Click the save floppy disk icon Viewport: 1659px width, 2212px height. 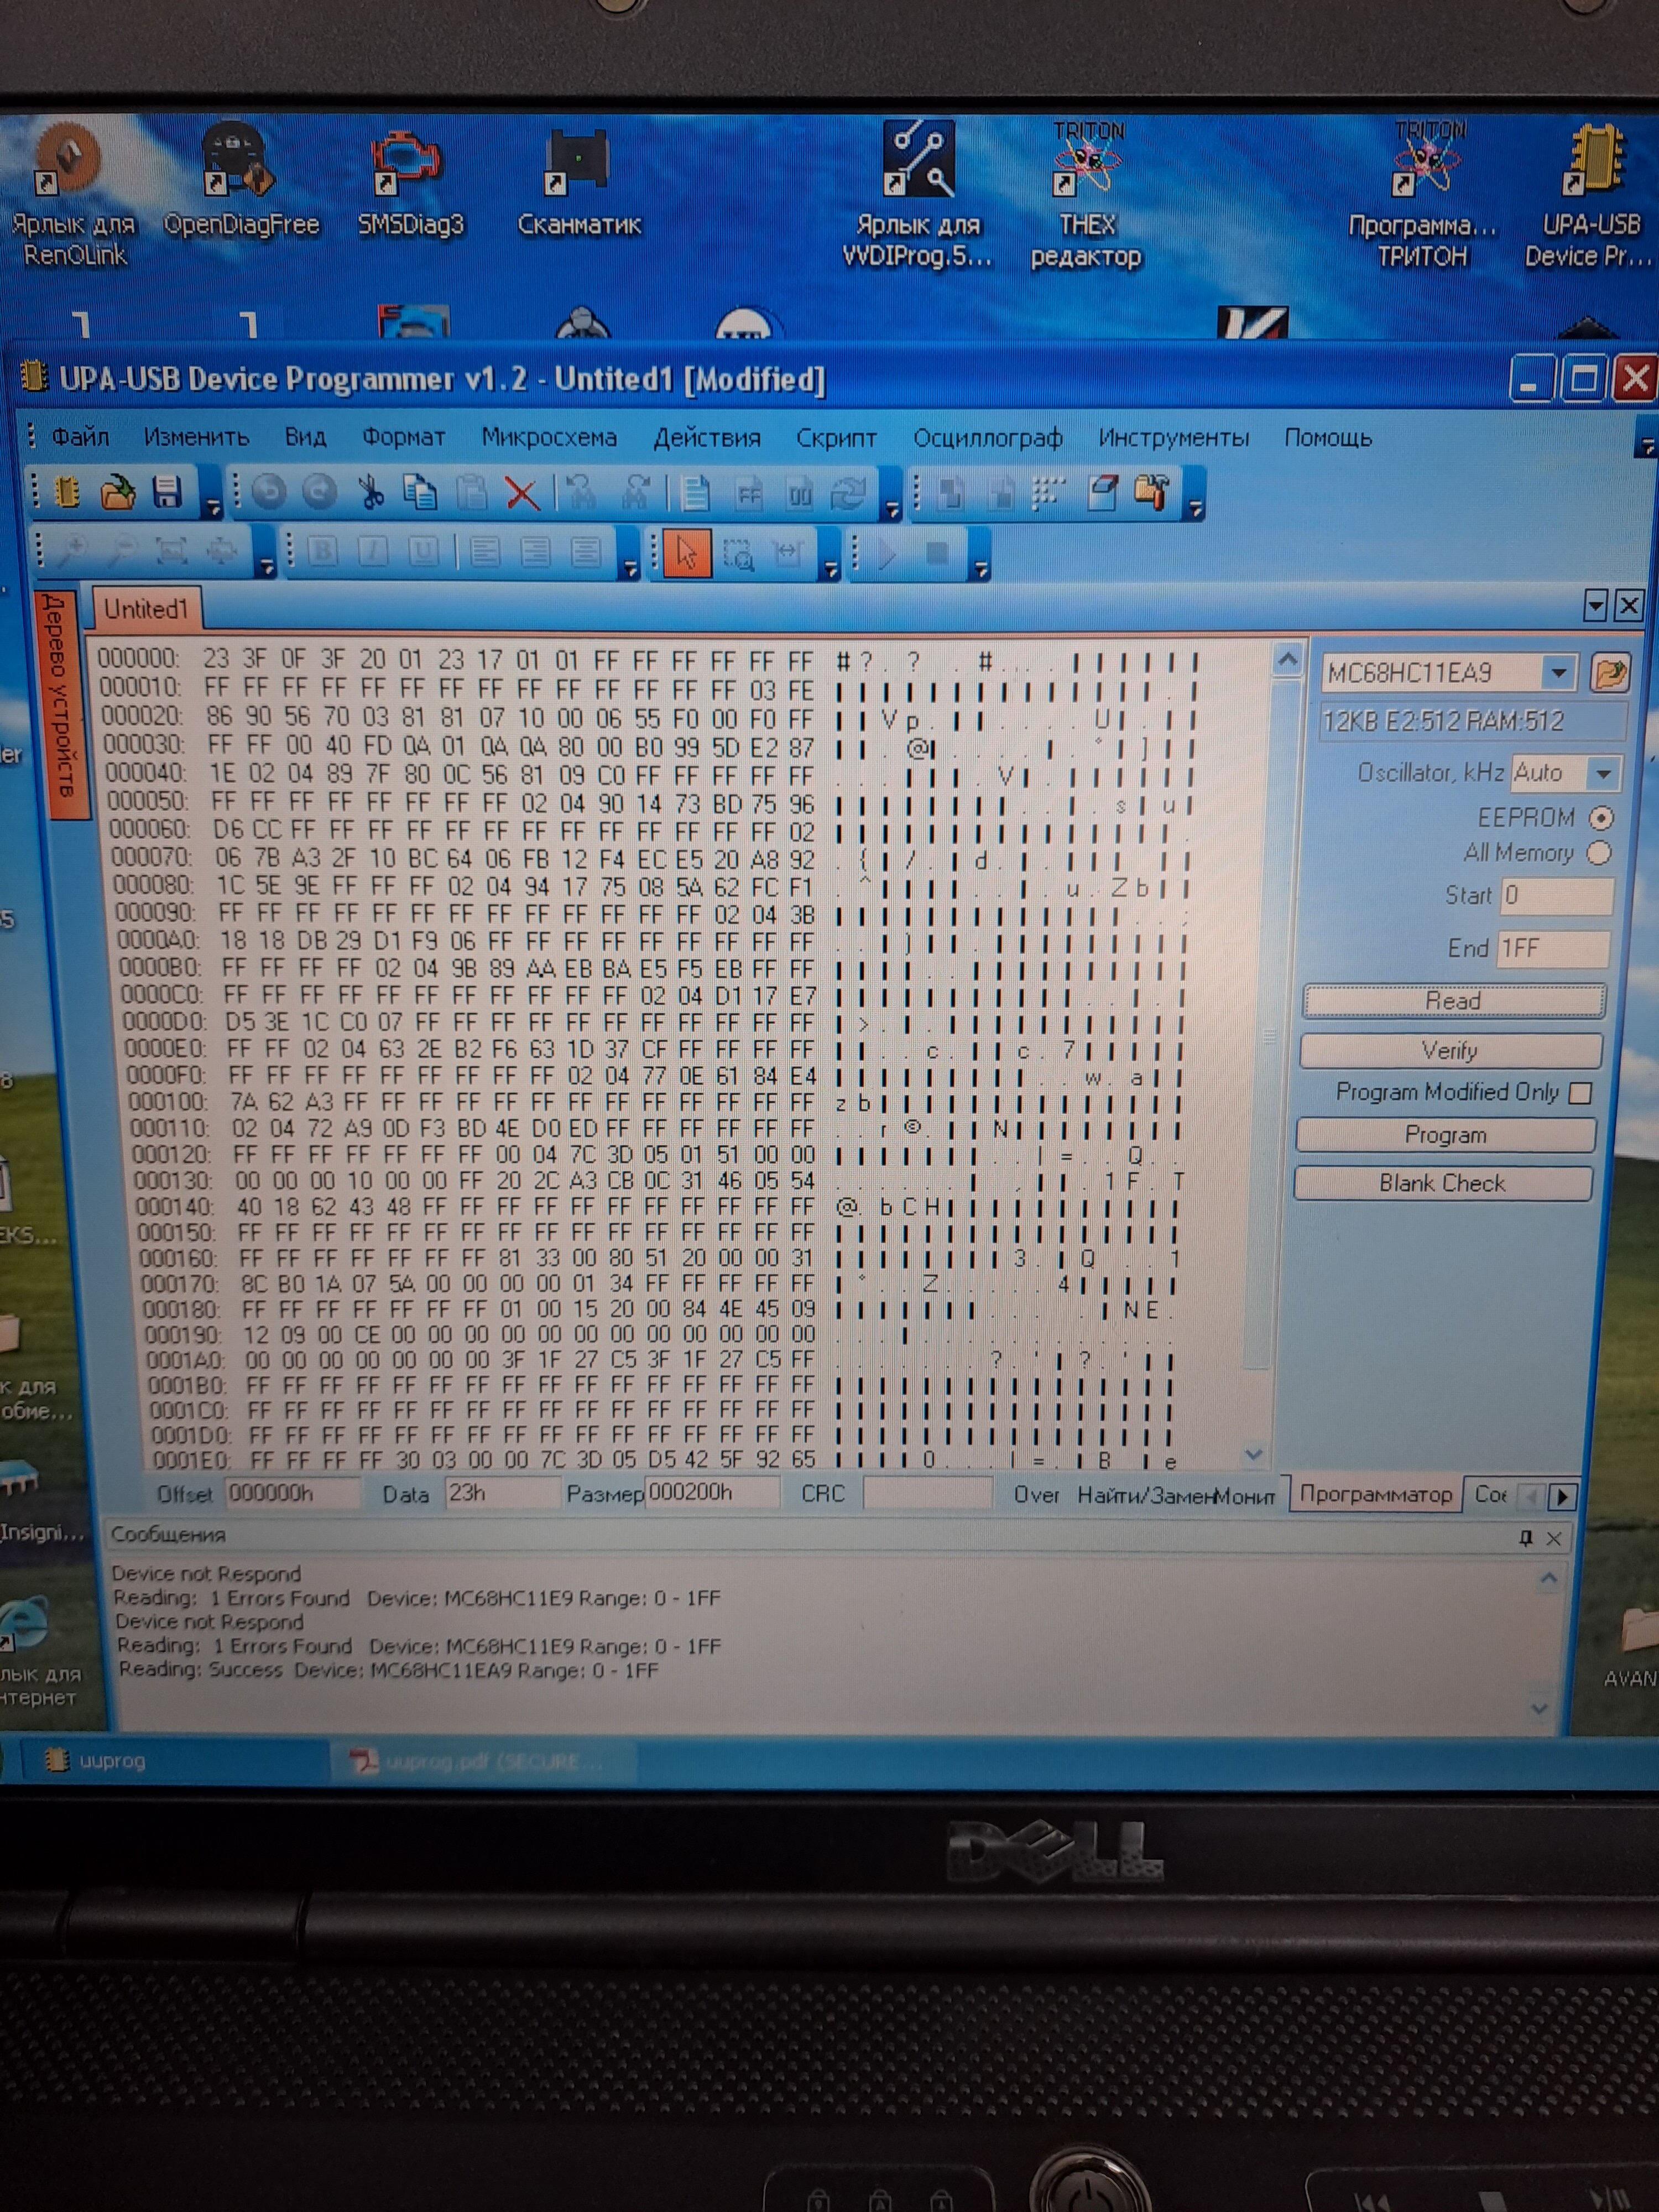(x=167, y=492)
